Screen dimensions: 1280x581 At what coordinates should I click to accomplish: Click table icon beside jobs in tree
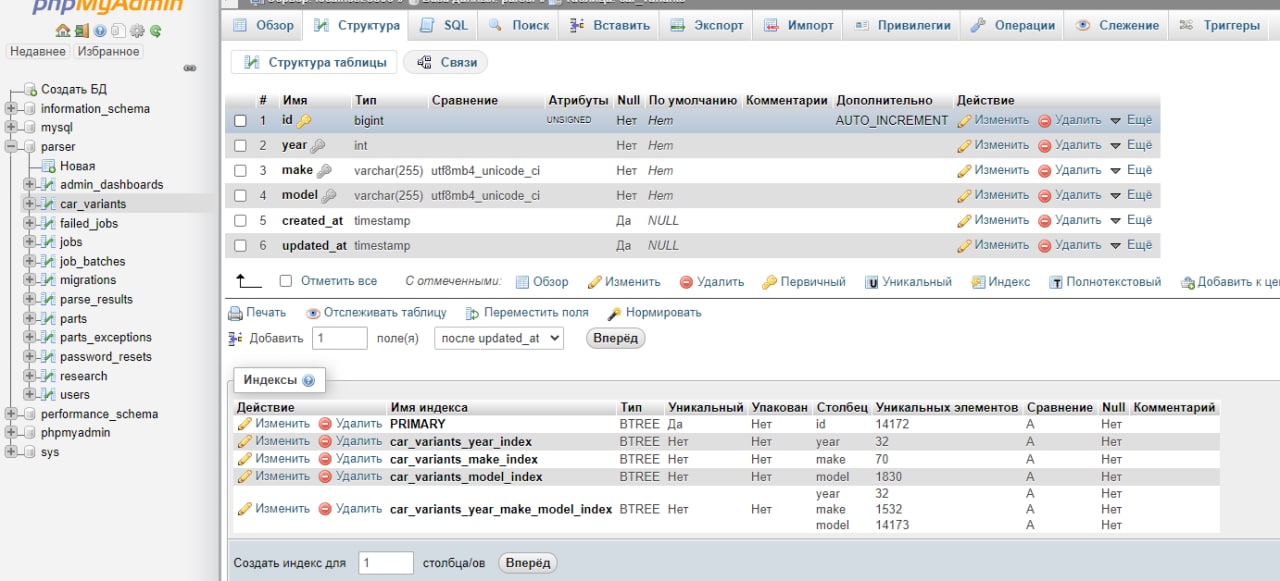pos(47,242)
